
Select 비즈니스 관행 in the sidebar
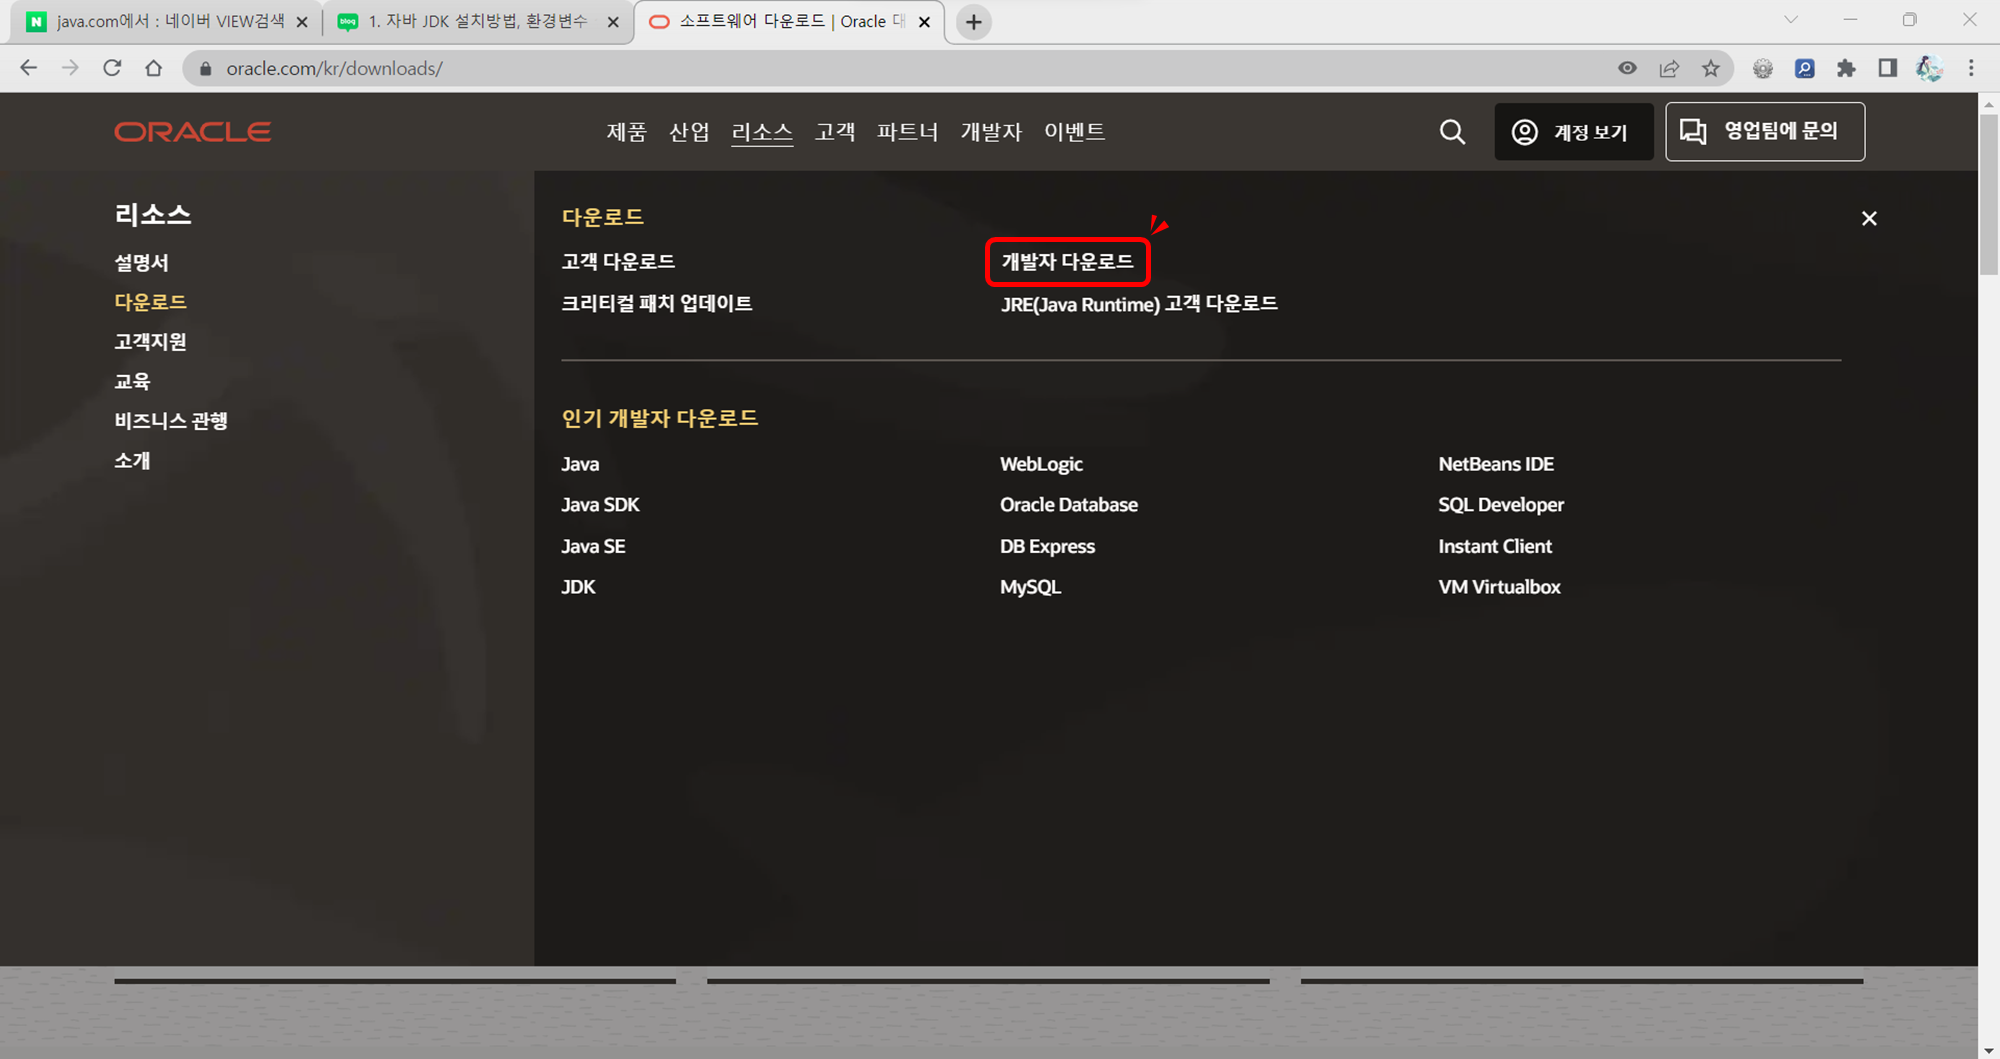(x=171, y=421)
